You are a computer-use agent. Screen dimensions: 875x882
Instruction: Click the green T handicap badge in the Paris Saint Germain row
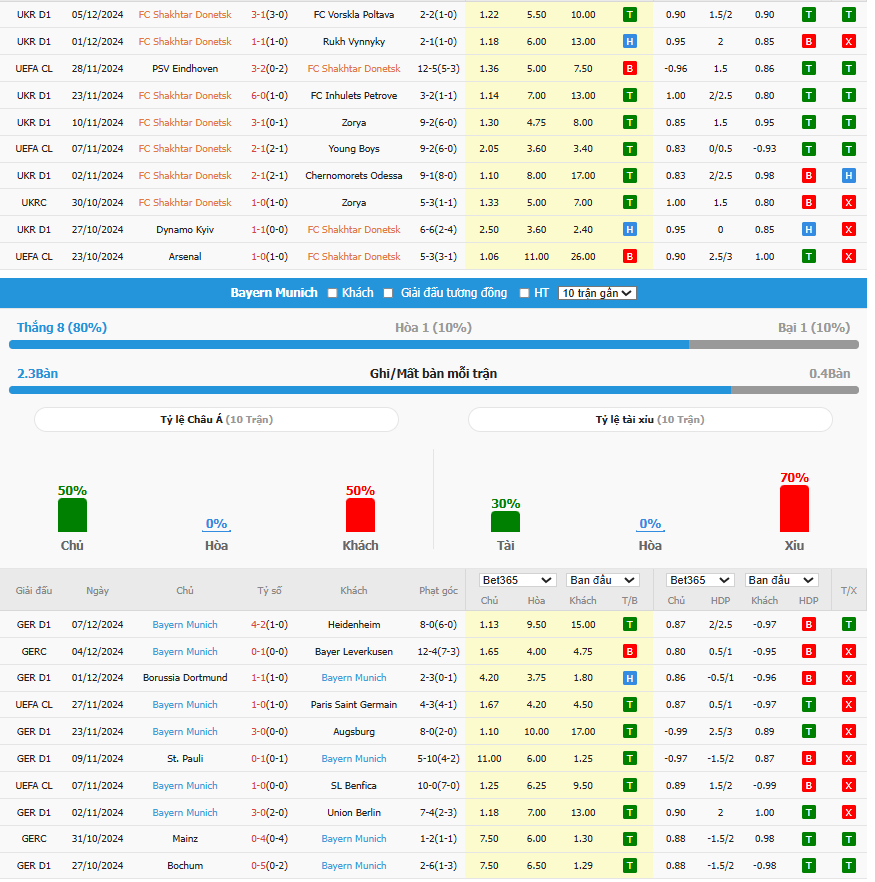click(x=809, y=704)
